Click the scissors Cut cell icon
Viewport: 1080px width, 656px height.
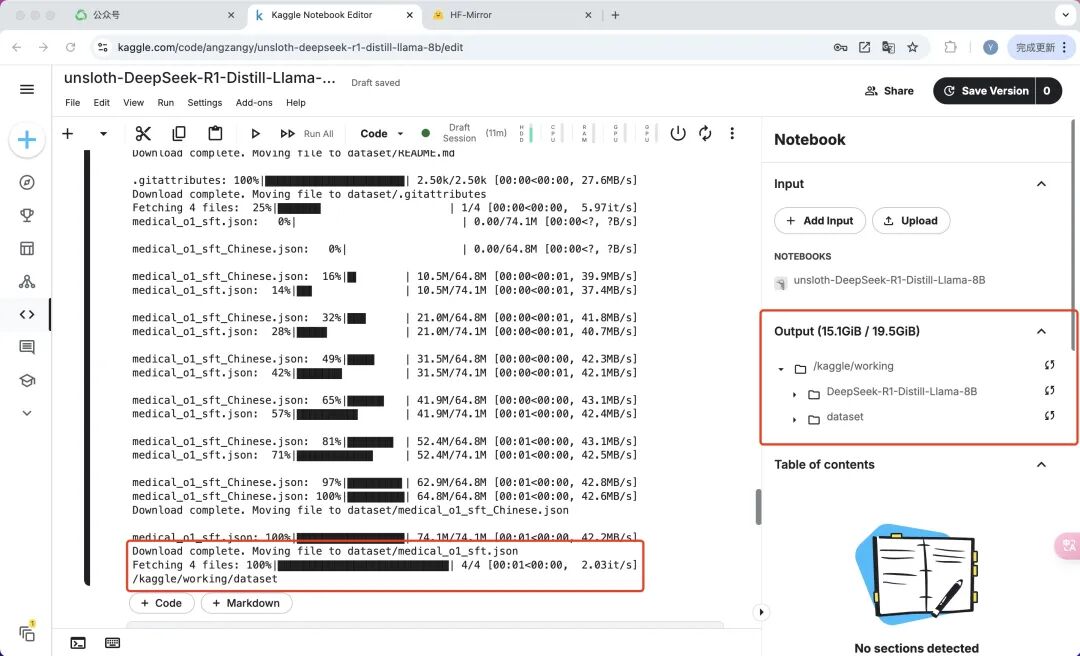[x=143, y=133]
